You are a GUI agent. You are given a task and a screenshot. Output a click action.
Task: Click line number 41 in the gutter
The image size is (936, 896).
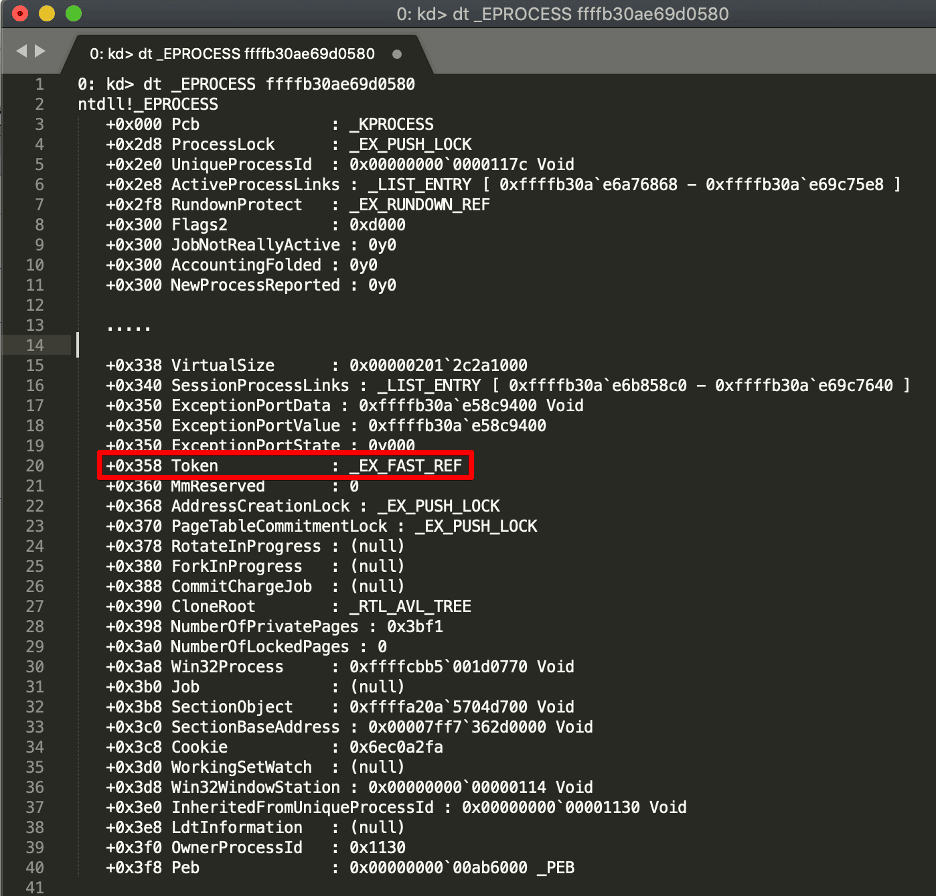click(37, 888)
